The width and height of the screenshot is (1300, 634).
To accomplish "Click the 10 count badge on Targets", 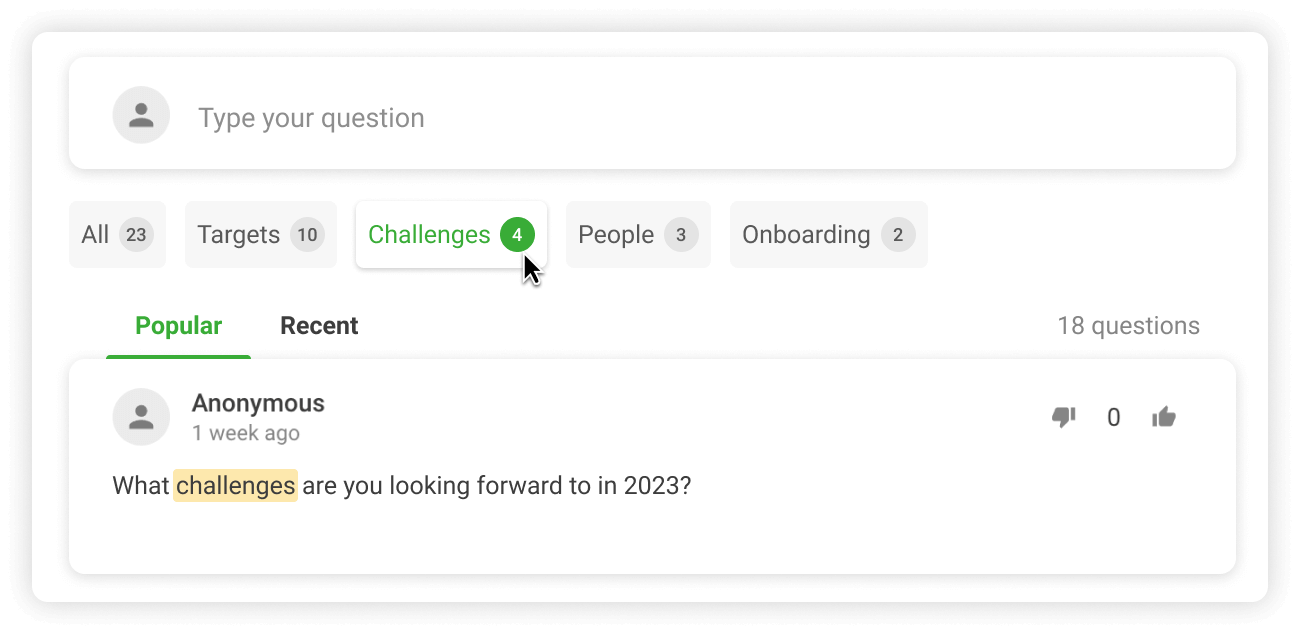I will pos(307,235).
